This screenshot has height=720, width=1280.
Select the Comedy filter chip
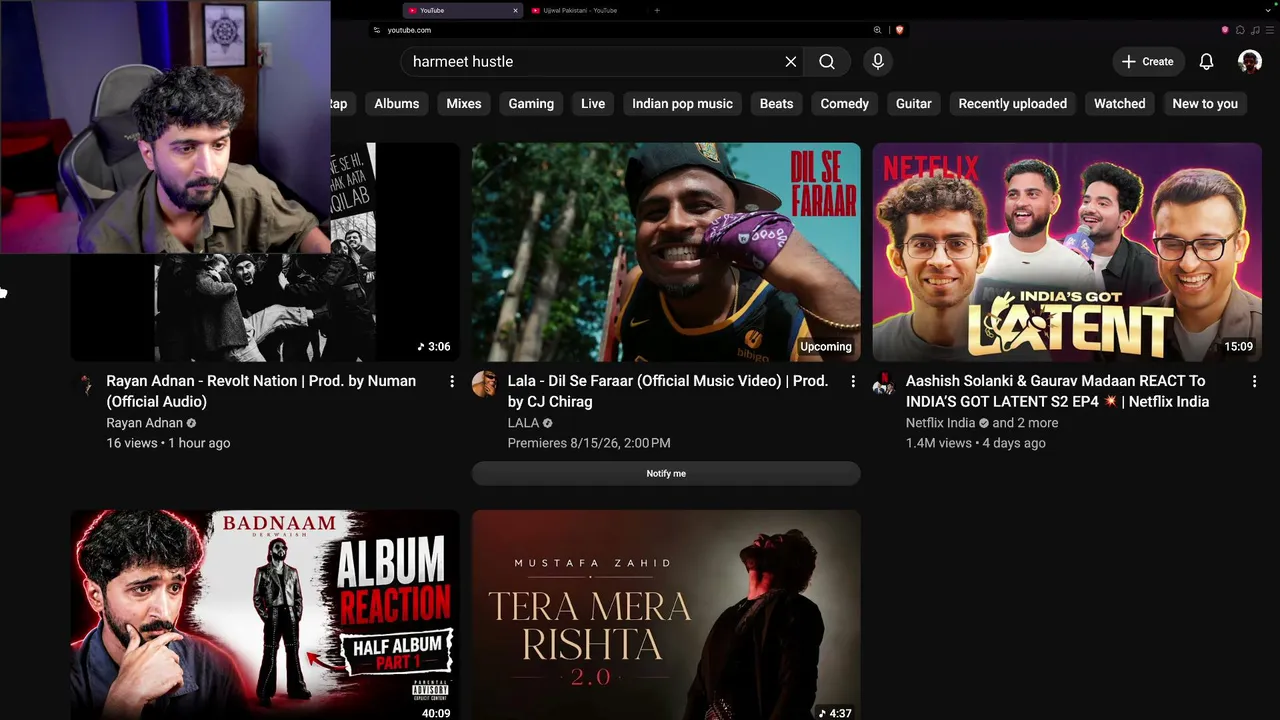tap(845, 104)
